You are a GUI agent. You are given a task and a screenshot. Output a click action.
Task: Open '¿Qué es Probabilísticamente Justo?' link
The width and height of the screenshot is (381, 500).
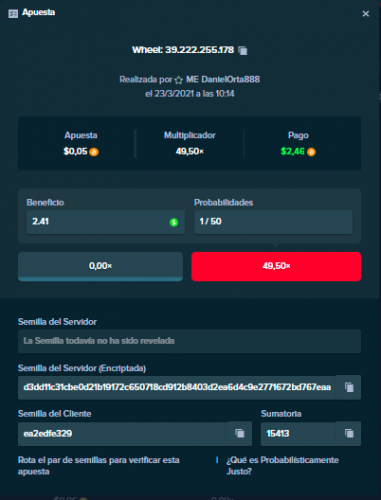[x=283, y=466]
